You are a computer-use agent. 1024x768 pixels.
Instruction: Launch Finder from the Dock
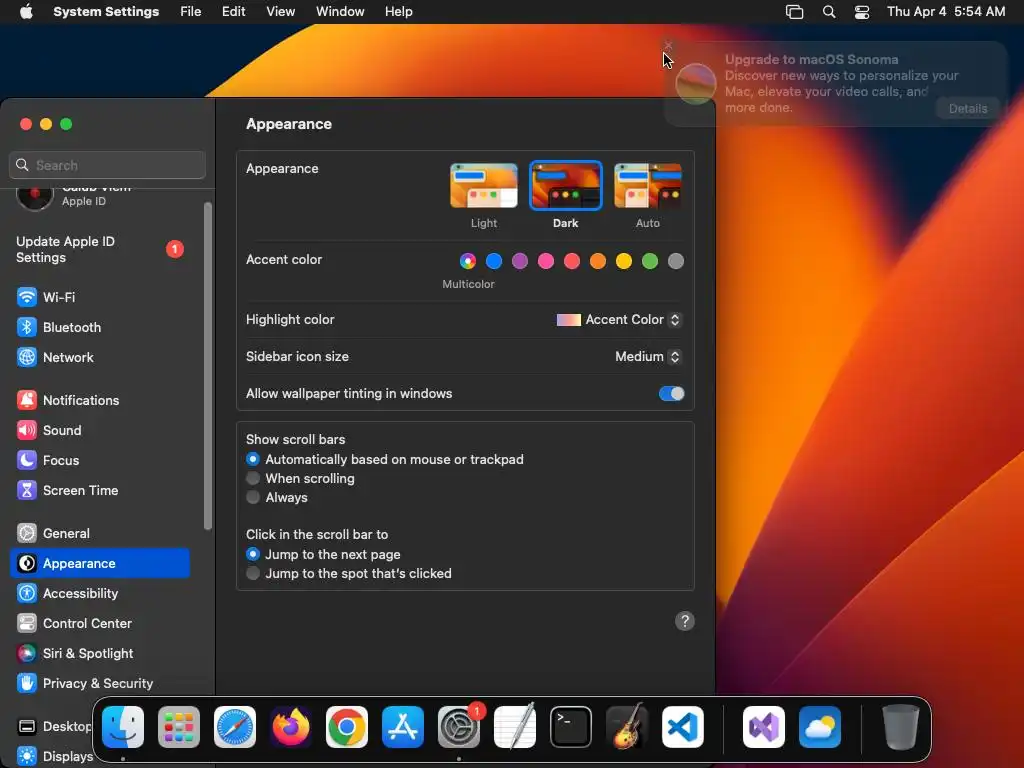(x=123, y=727)
